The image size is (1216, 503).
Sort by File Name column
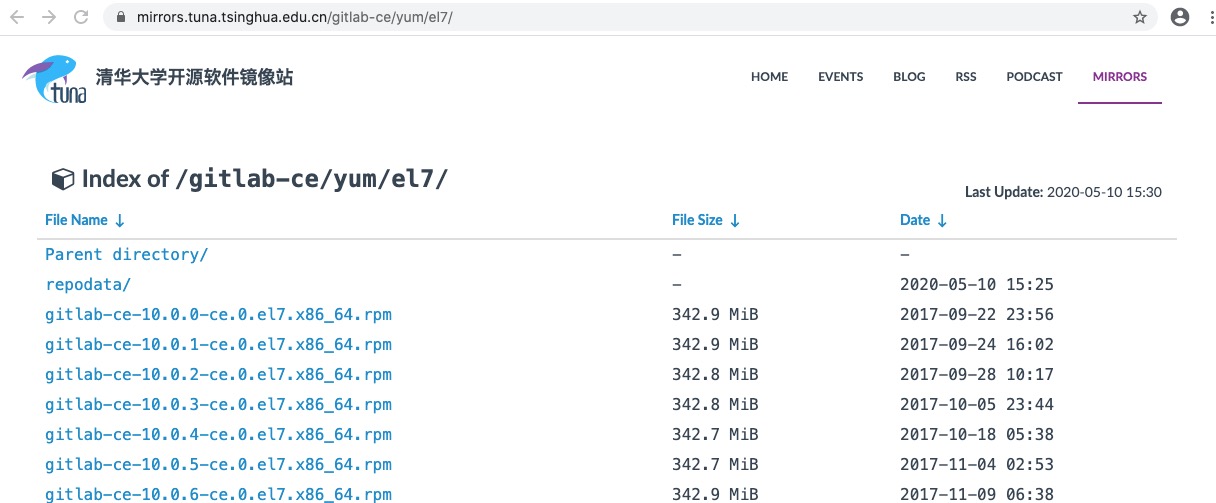(x=85, y=220)
